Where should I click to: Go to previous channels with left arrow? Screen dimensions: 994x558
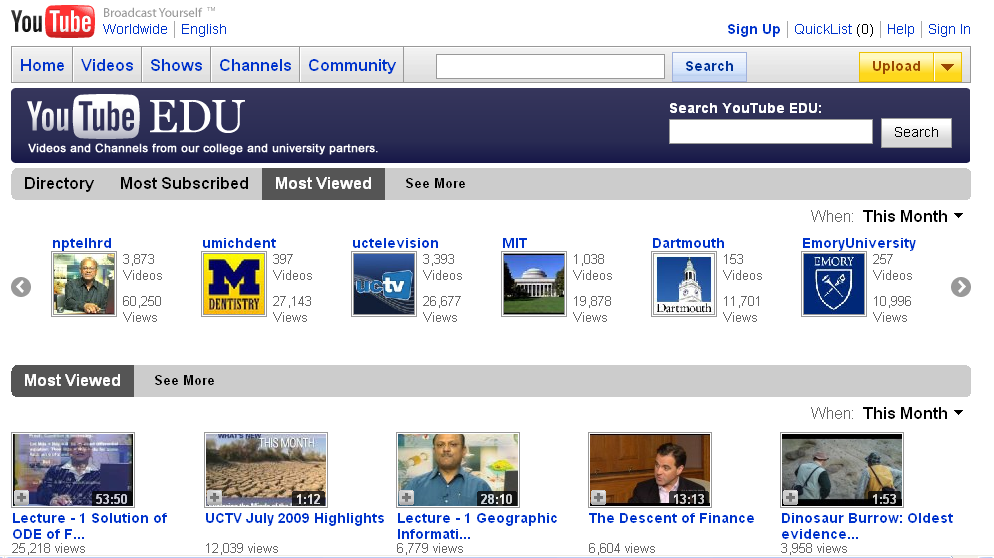pos(21,287)
